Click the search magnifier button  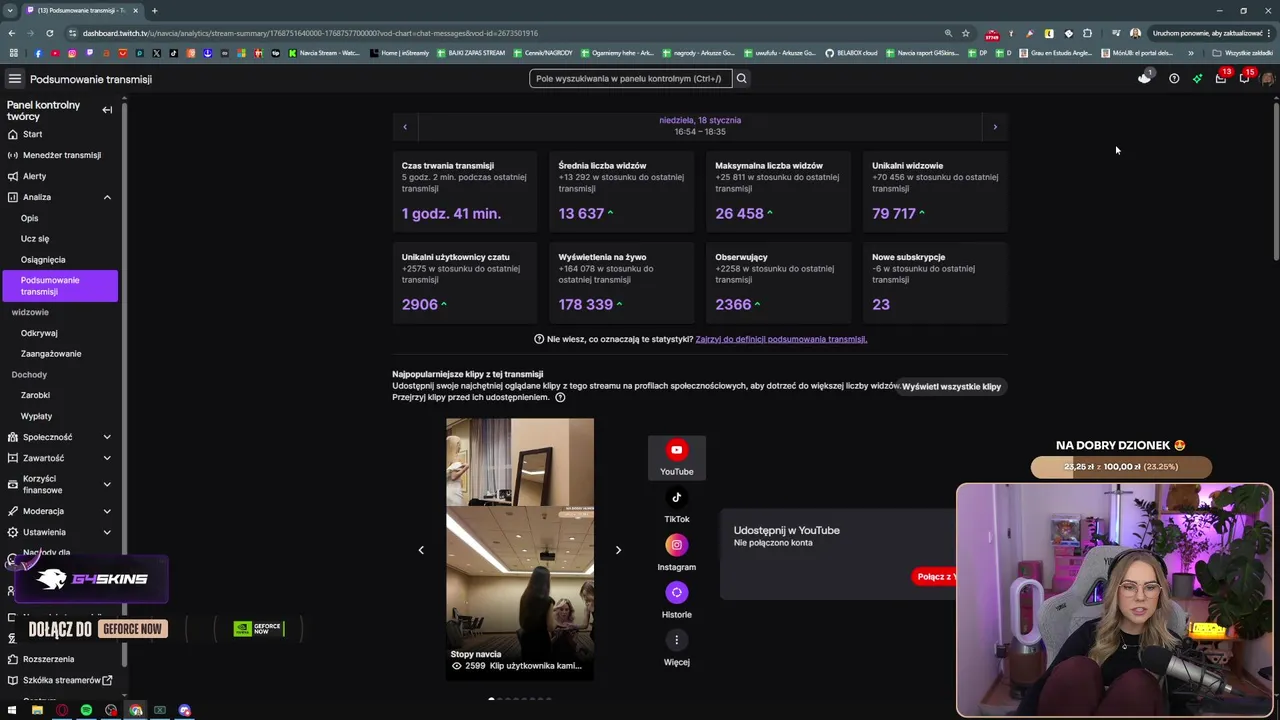(741, 78)
